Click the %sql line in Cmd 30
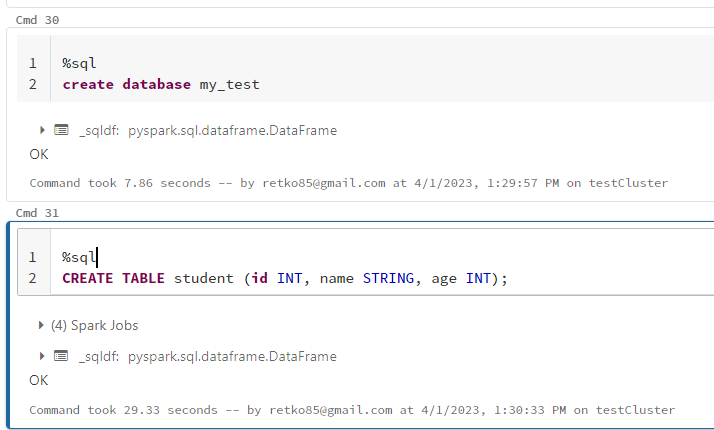 click(x=79, y=63)
